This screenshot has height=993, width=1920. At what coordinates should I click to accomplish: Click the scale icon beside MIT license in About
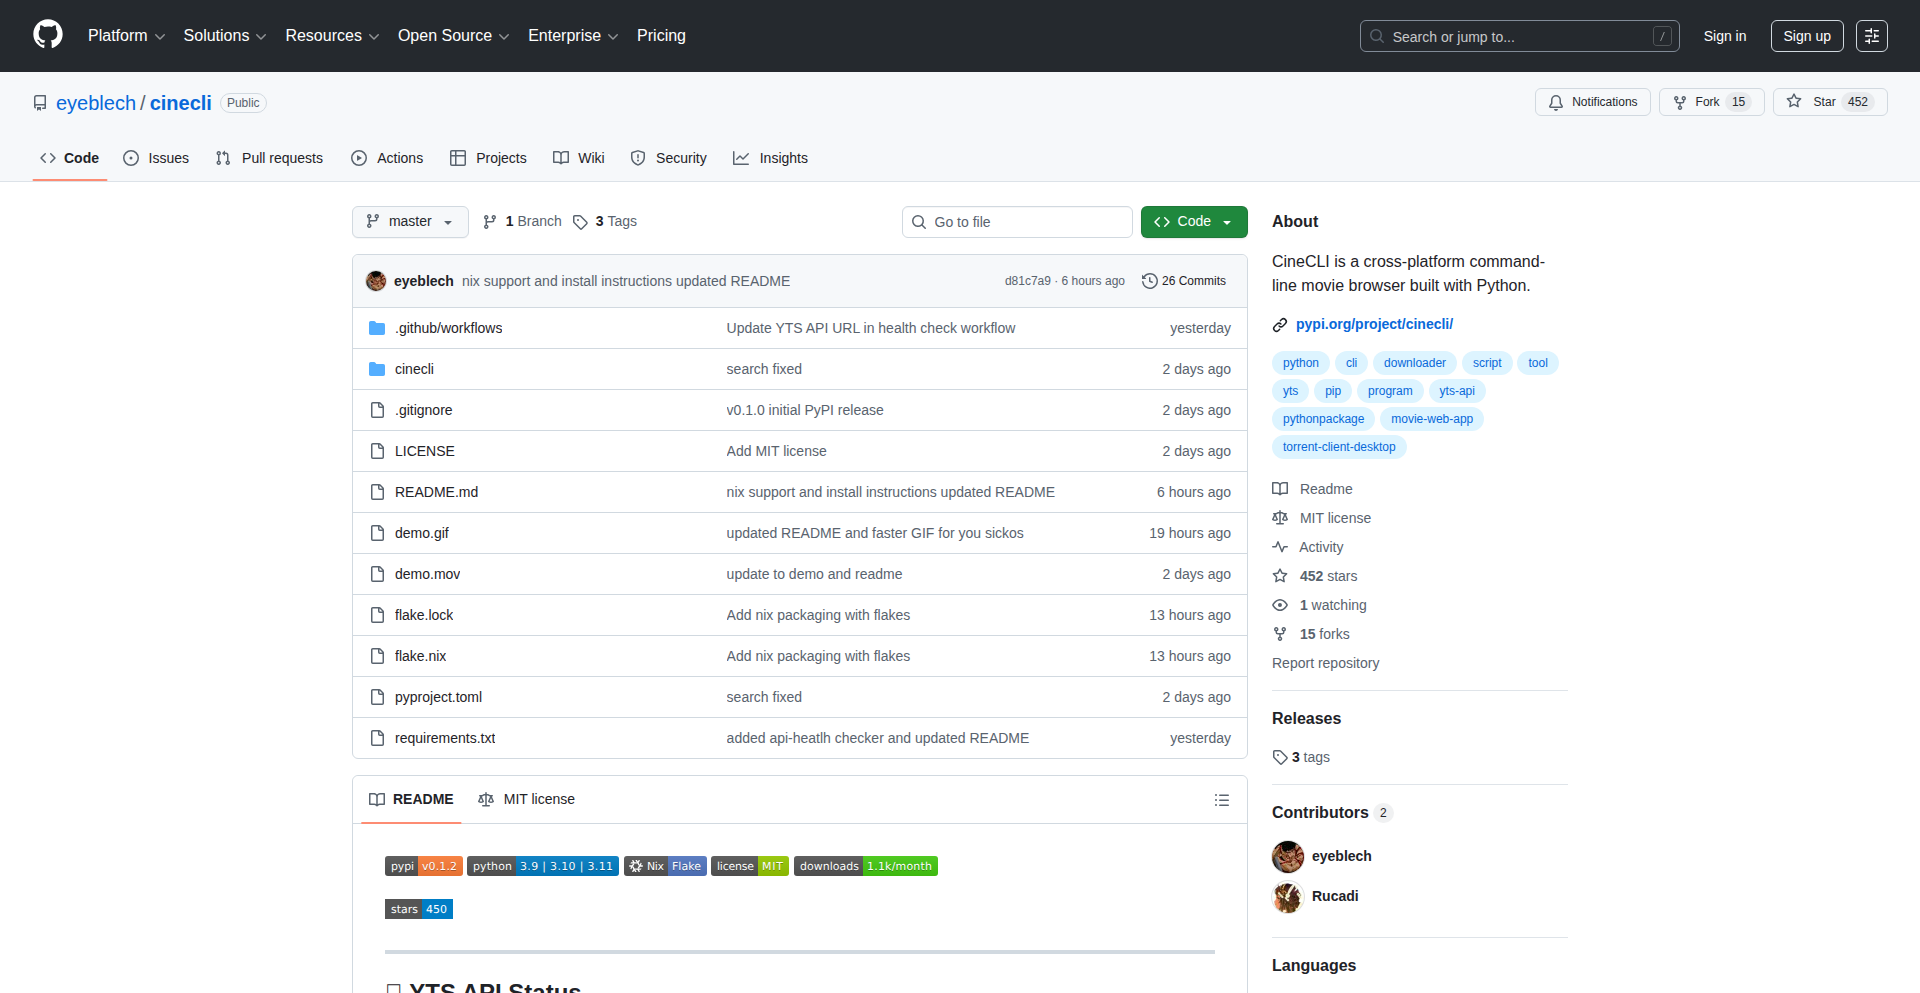click(1280, 518)
